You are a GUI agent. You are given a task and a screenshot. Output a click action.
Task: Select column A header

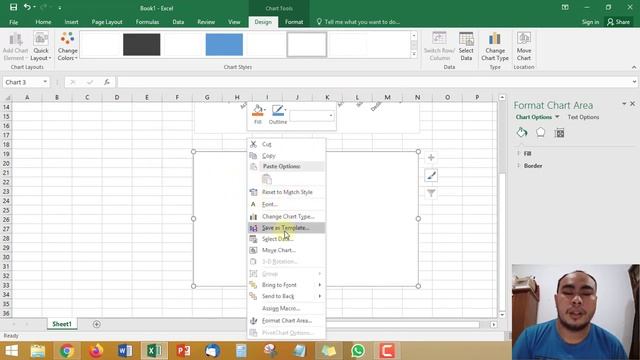tap(27, 97)
